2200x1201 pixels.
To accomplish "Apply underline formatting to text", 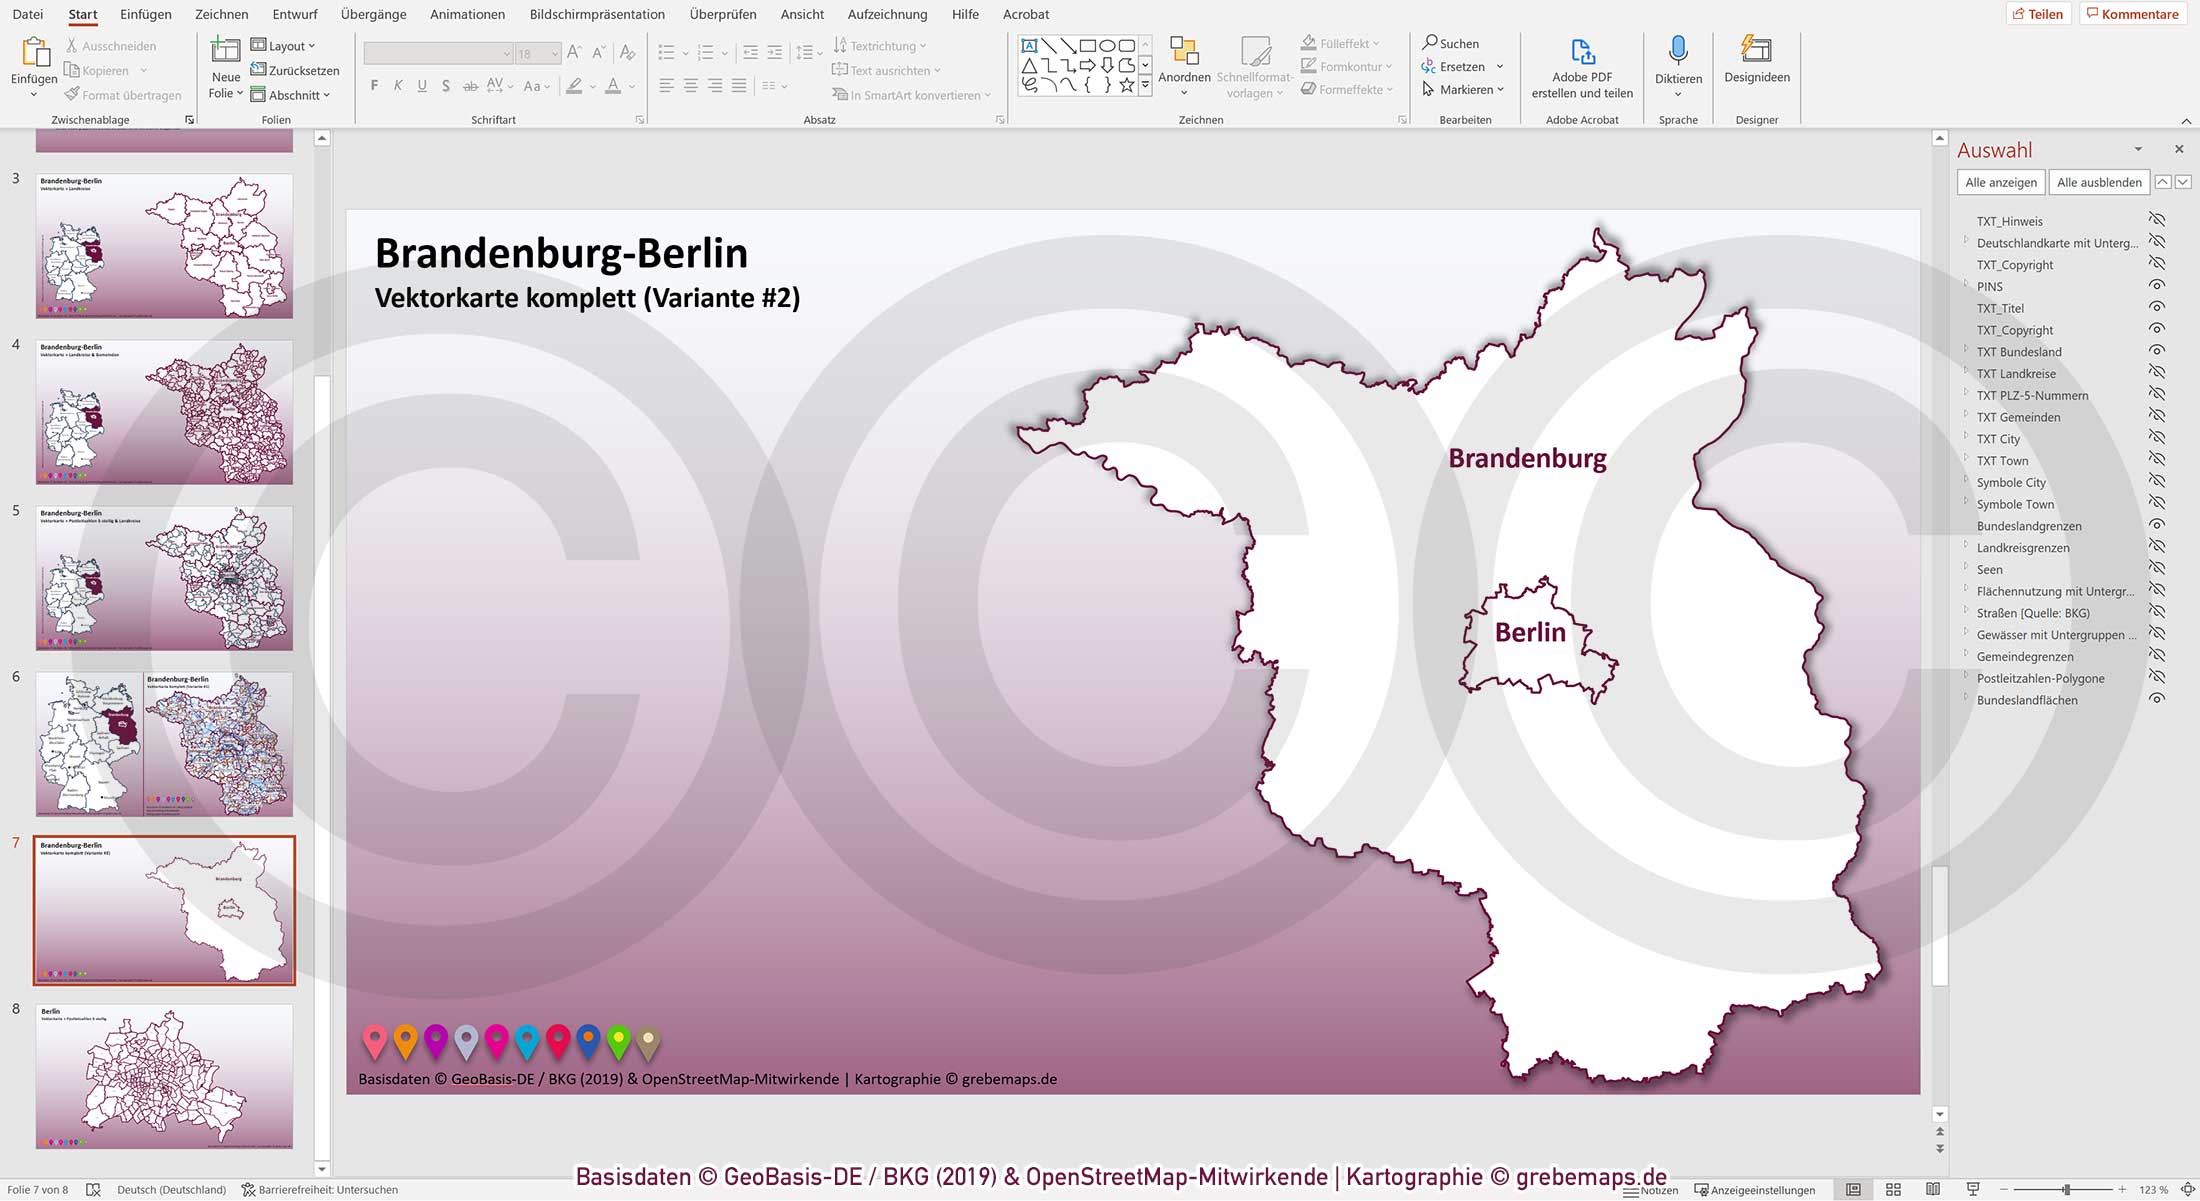I will coord(421,86).
